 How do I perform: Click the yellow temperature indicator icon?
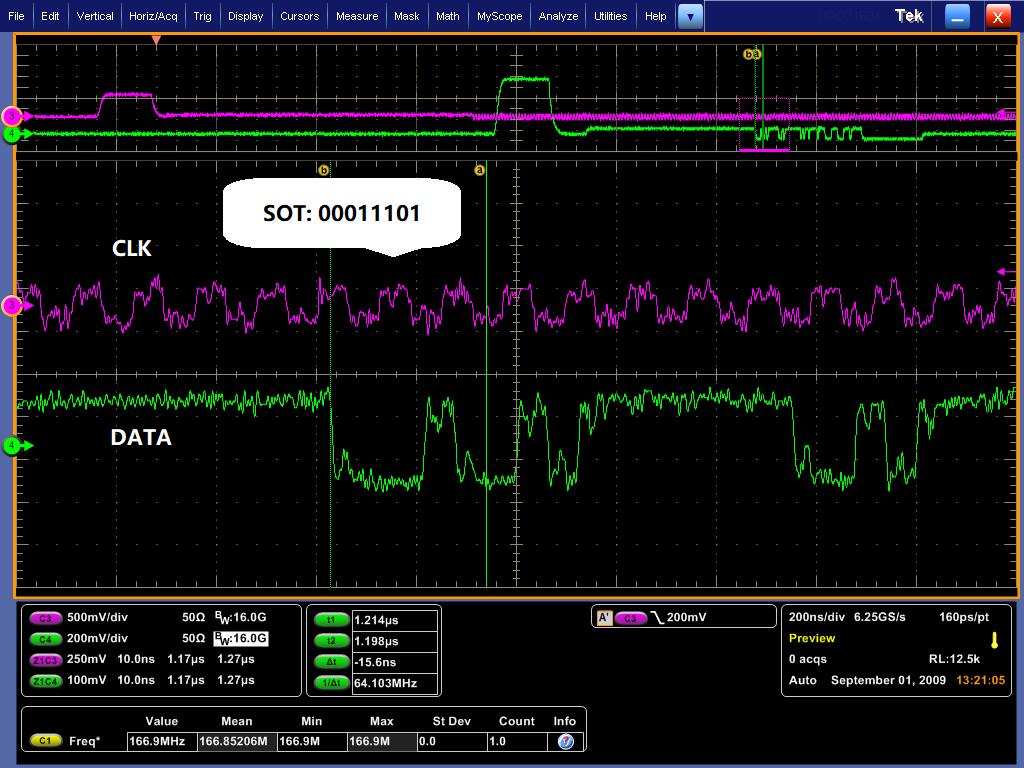pos(994,639)
